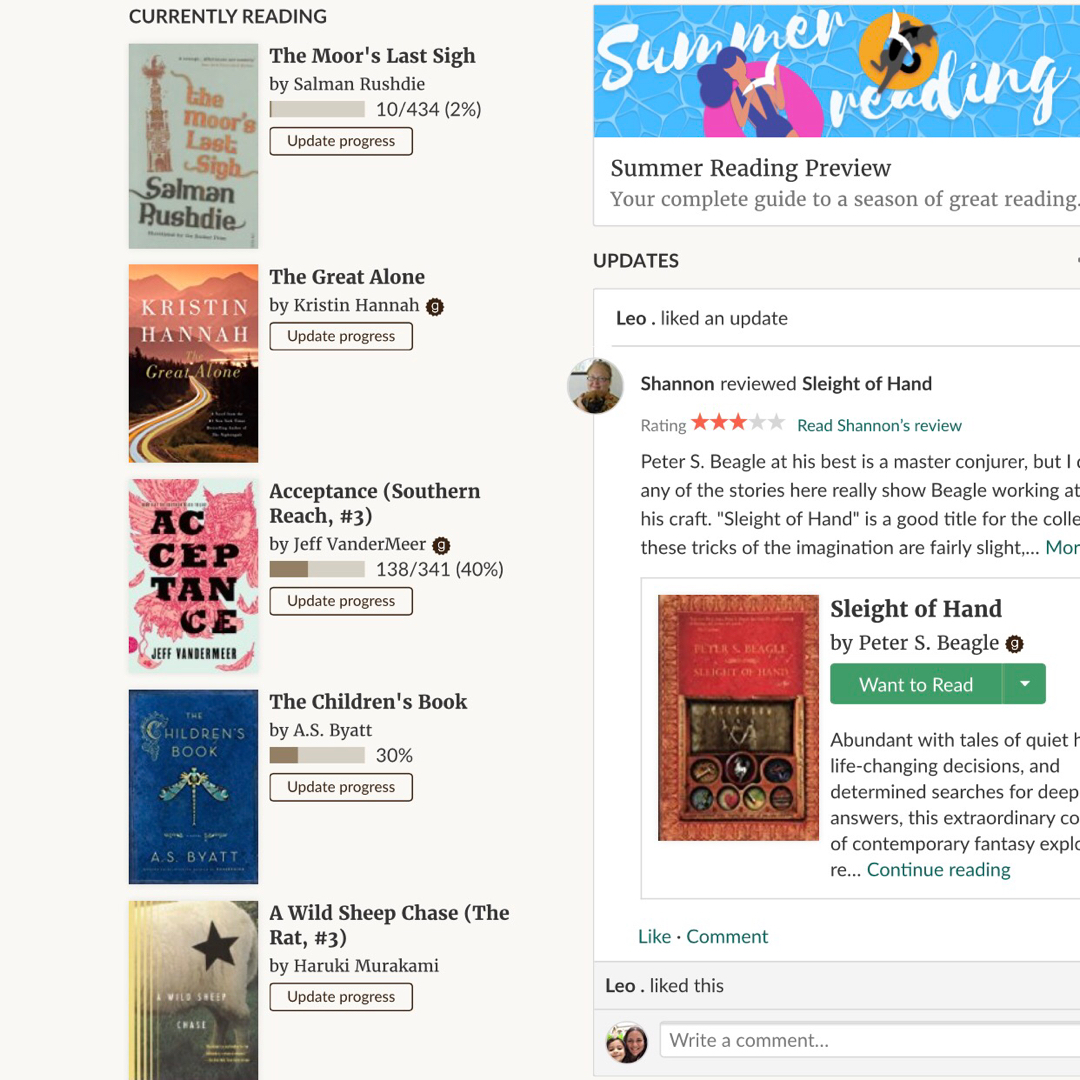Click the Comment link under the review
The height and width of the screenshot is (1080, 1080).
click(727, 937)
